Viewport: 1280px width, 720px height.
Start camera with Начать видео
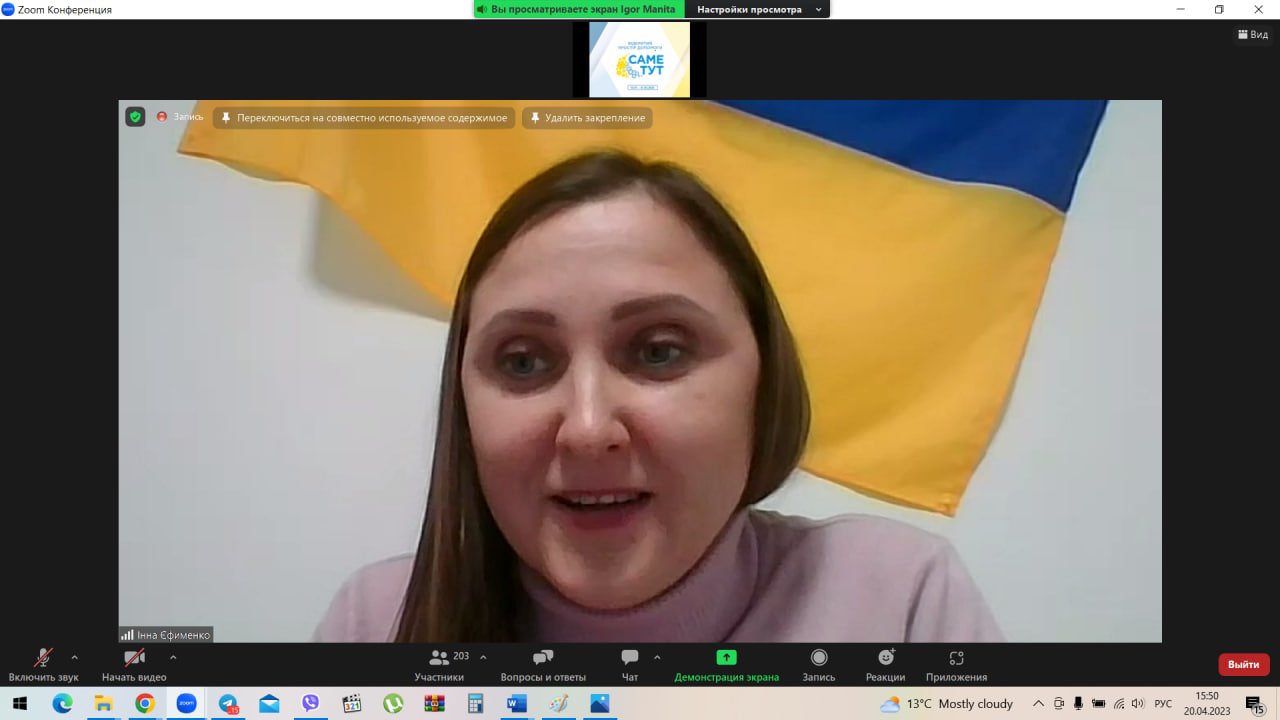point(134,665)
